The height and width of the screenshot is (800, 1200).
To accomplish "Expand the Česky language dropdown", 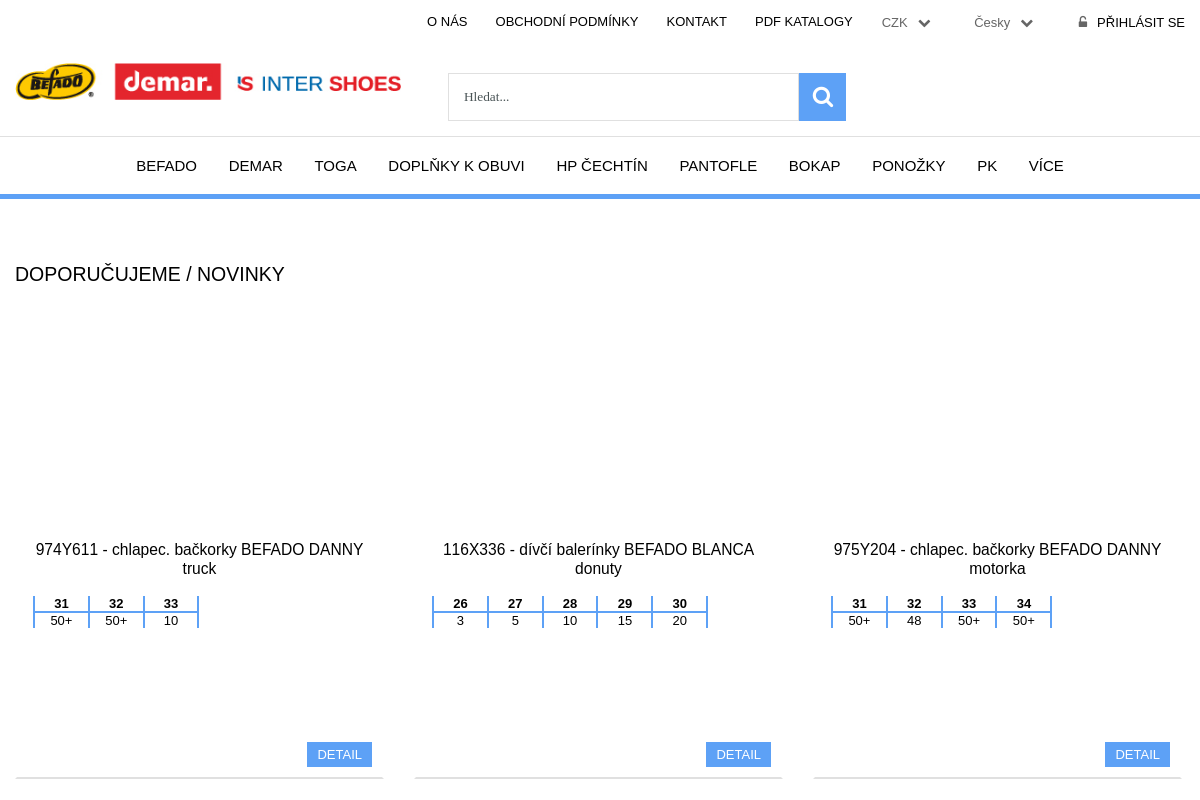I will click(x=1004, y=23).
